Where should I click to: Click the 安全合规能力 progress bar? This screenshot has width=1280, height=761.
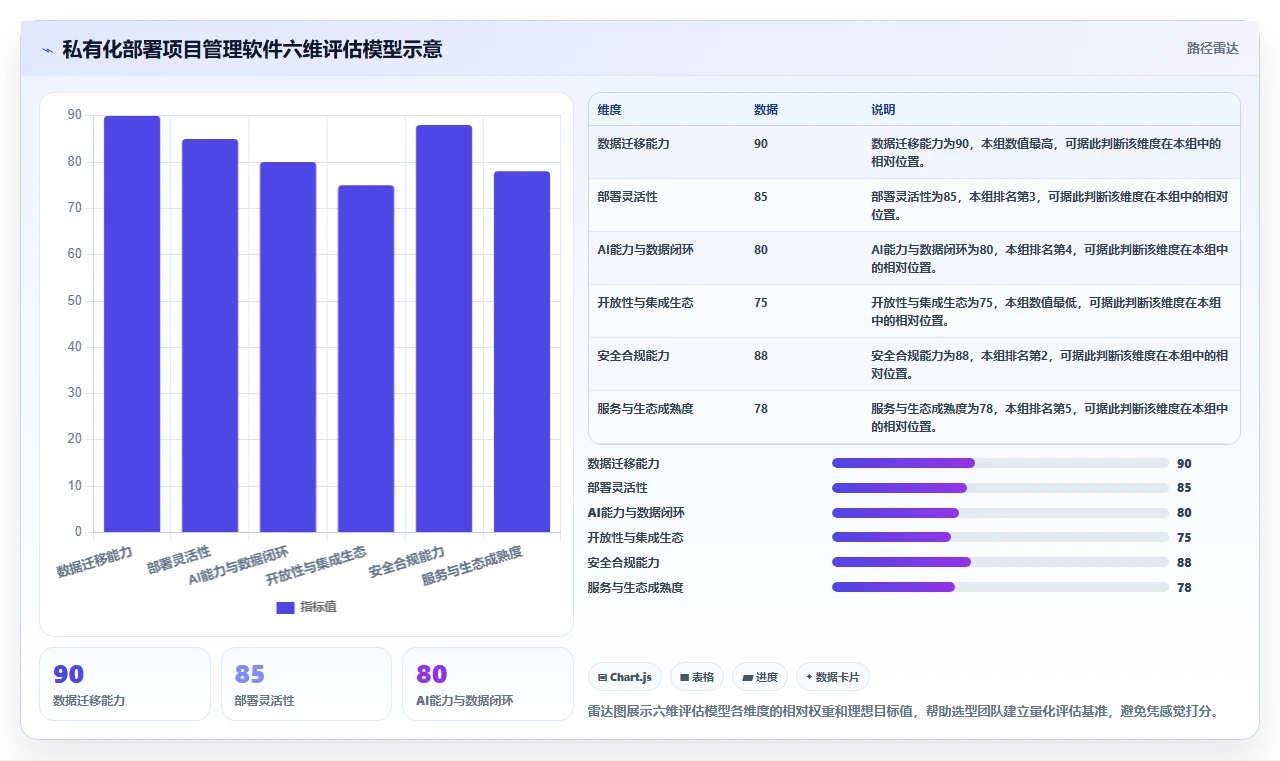(x=1000, y=563)
